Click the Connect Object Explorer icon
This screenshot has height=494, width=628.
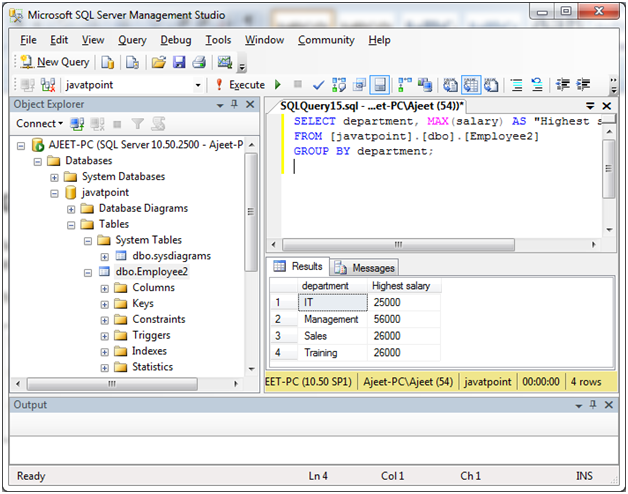pyautogui.click(x=77, y=124)
